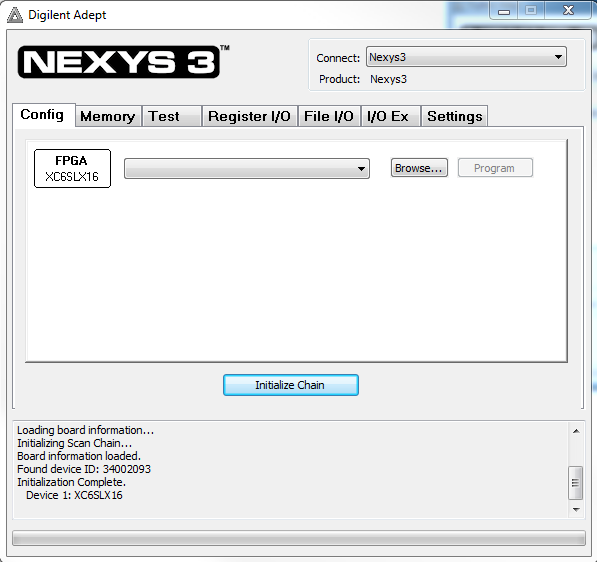Image resolution: width=597 pixels, height=562 pixels.
Task: Open the Connect device dropdown
Action: [x=466, y=57]
